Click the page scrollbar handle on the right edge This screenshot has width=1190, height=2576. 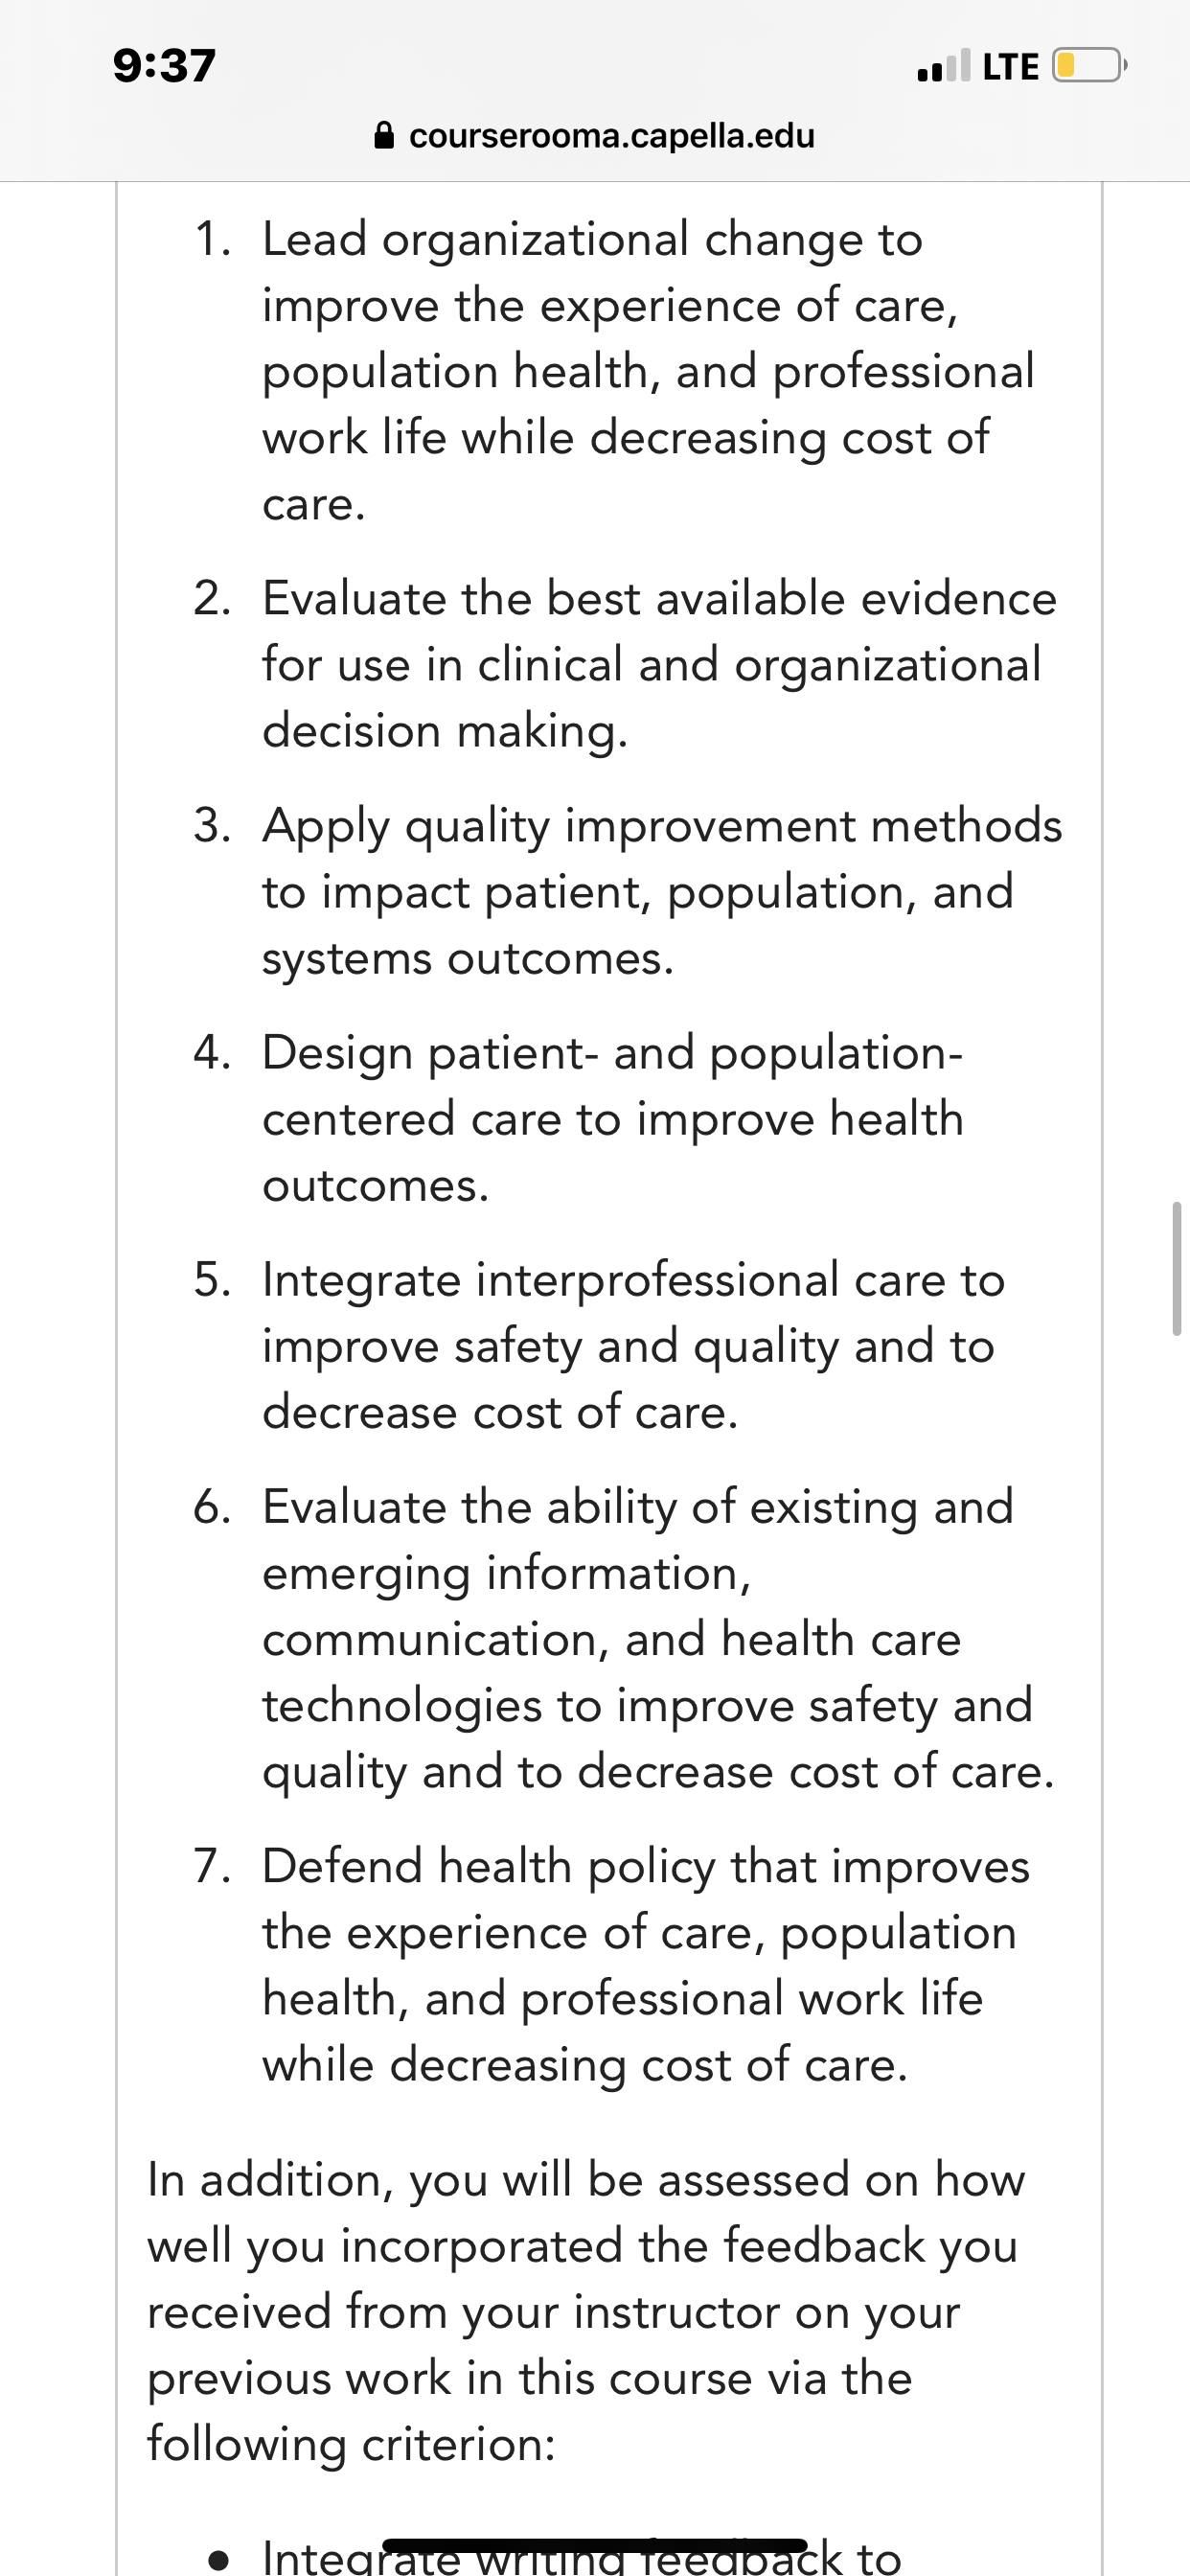point(1177,1269)
